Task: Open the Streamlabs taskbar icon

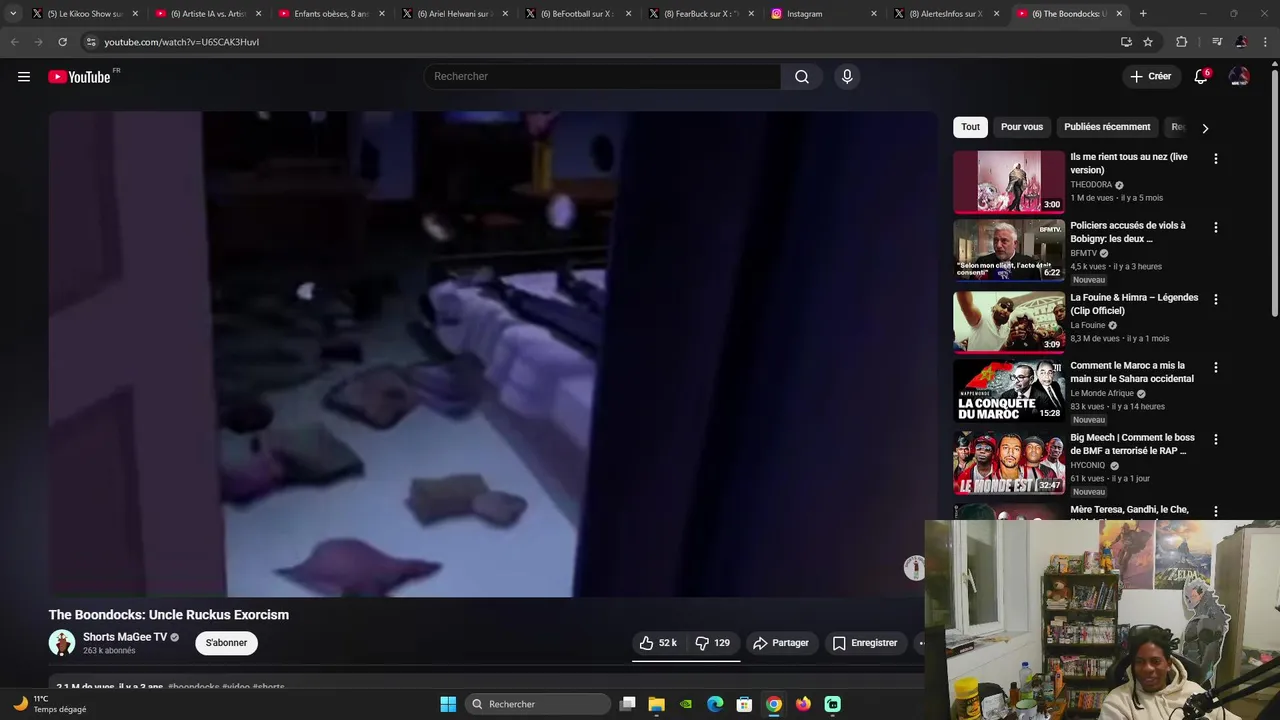Action: point(833,704)
